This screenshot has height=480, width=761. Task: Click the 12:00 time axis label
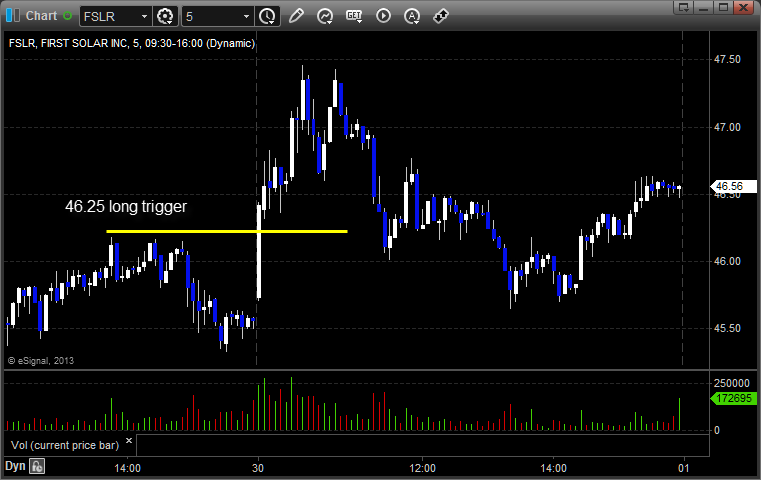pyautogui.click(x=422, y=468)
